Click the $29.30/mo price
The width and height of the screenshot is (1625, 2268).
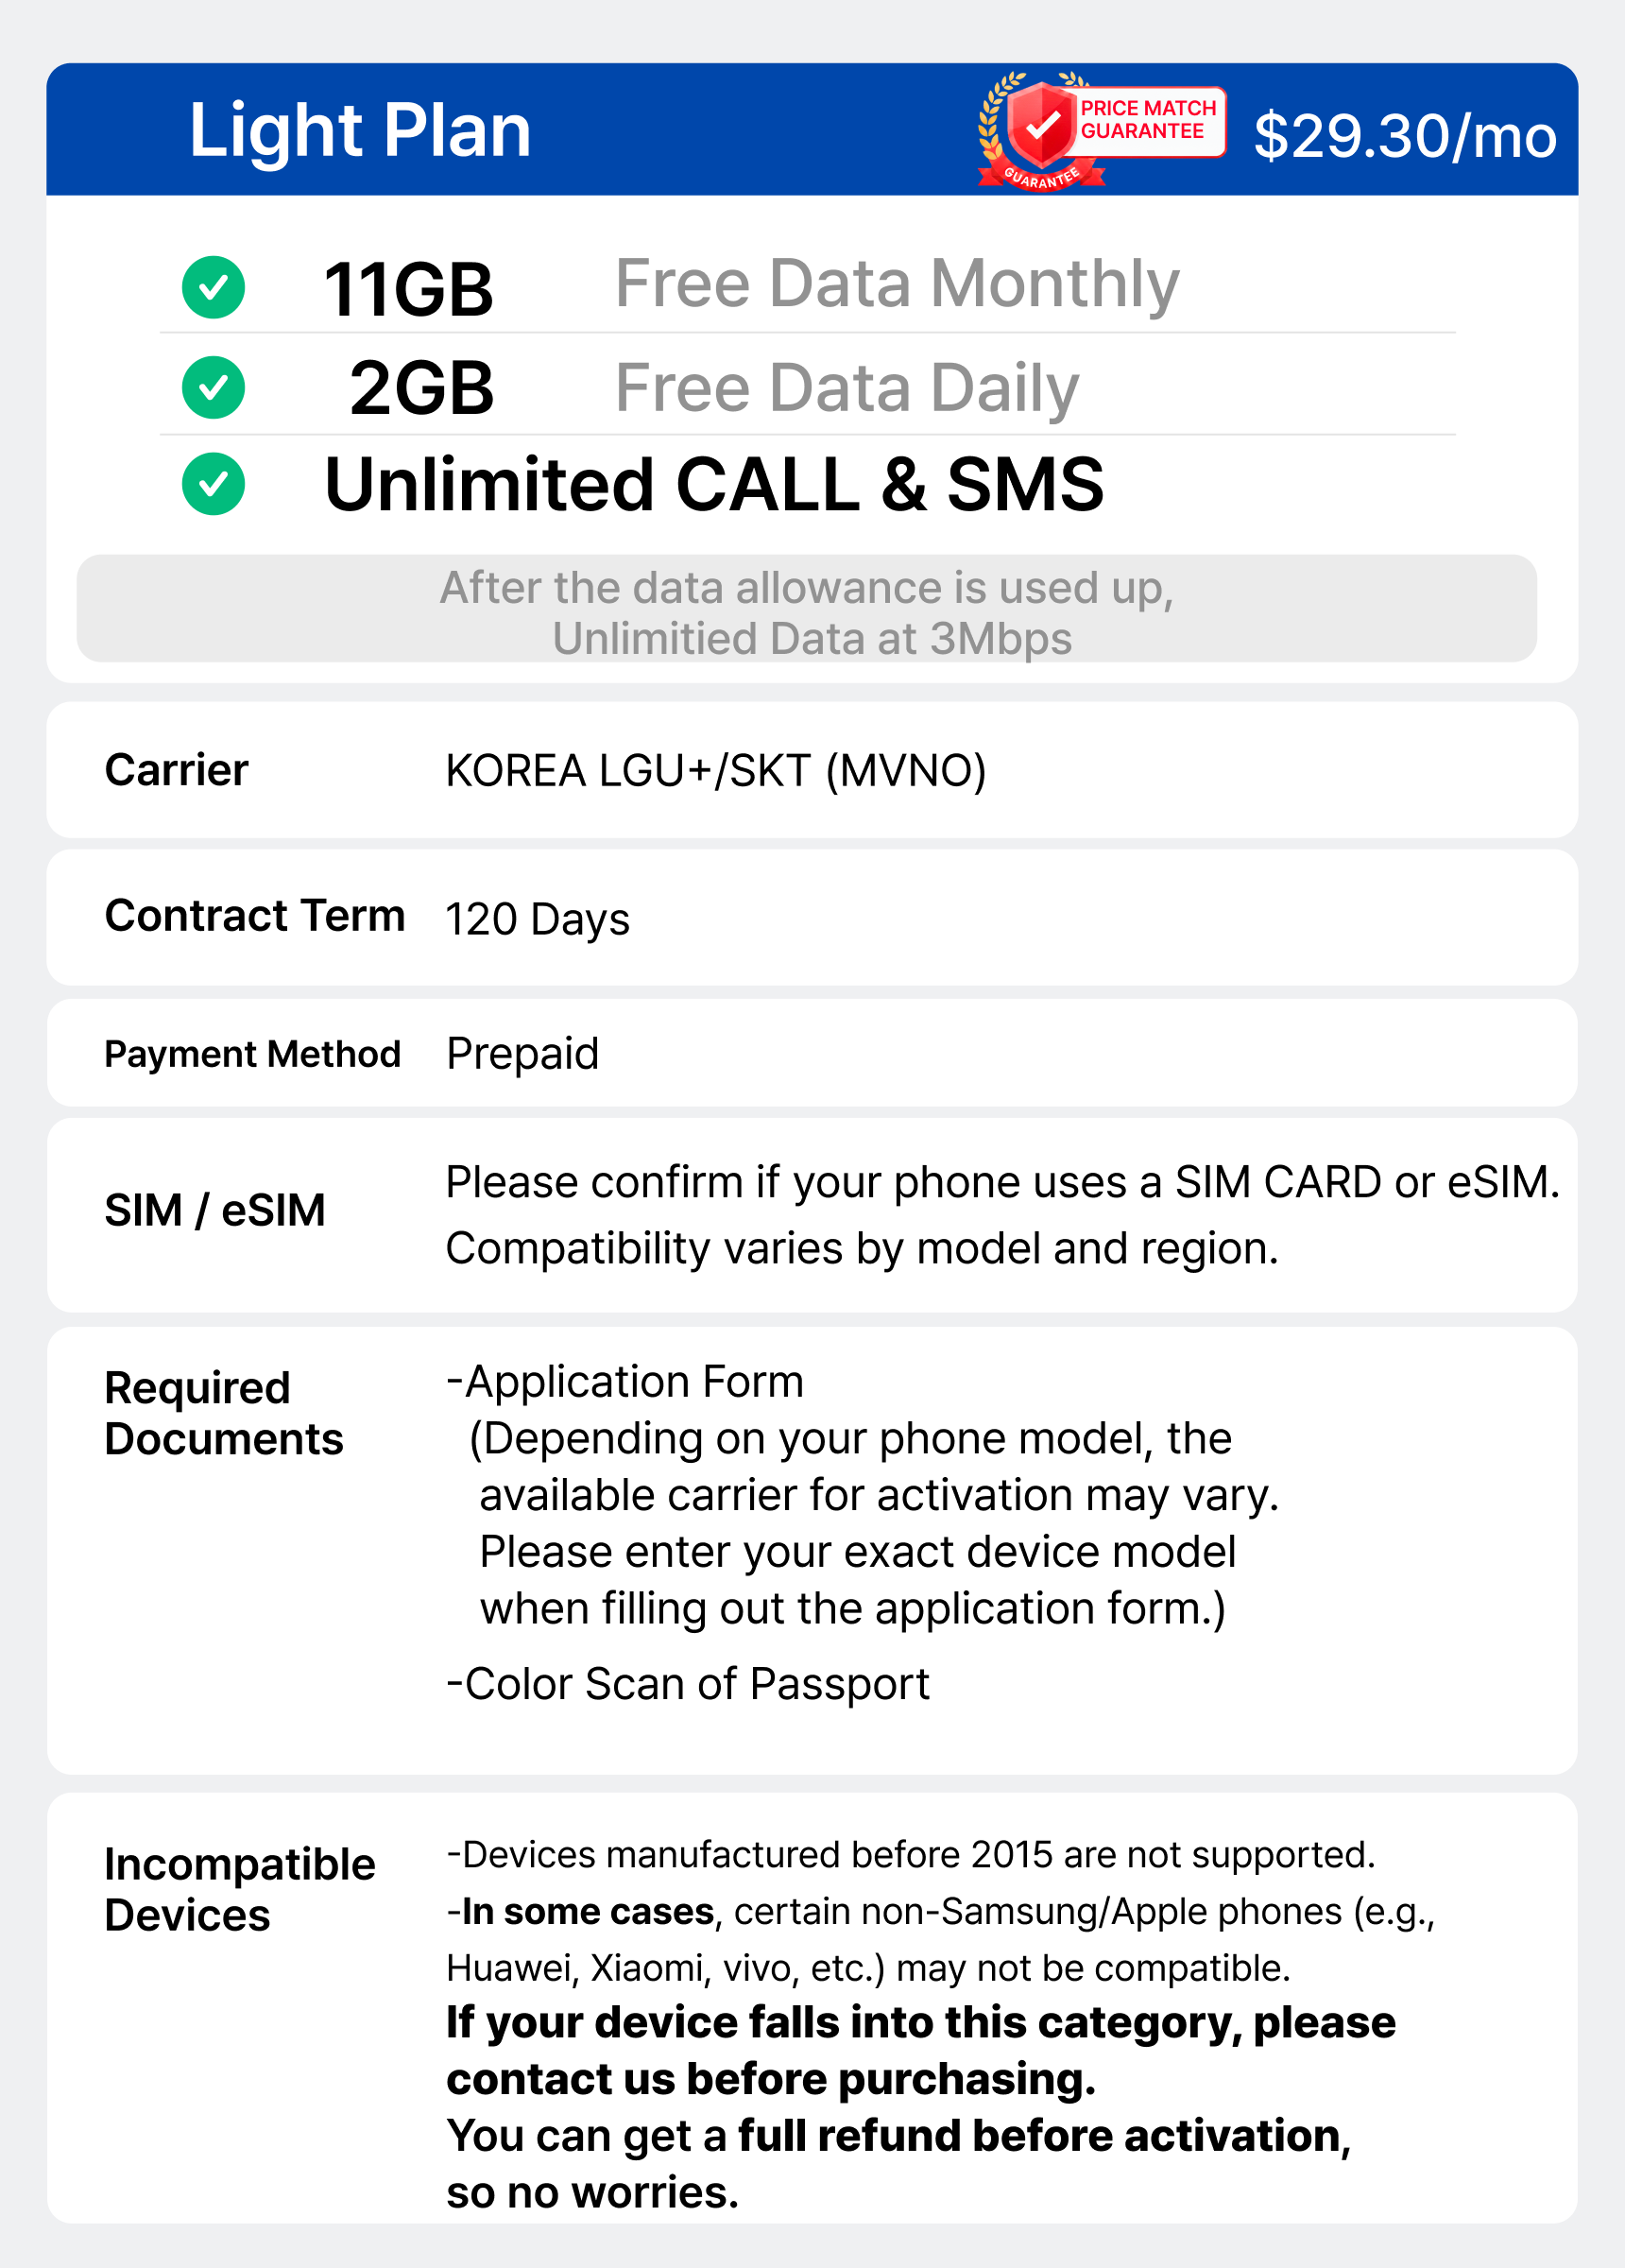tap(1404, 136)
